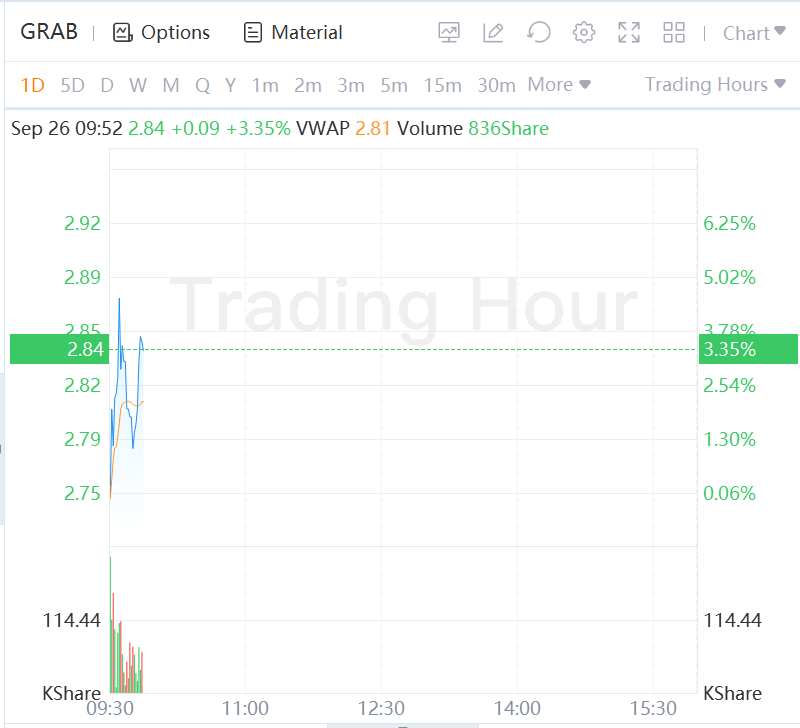Open the multi-chart grid layout icon

[674, 33]
